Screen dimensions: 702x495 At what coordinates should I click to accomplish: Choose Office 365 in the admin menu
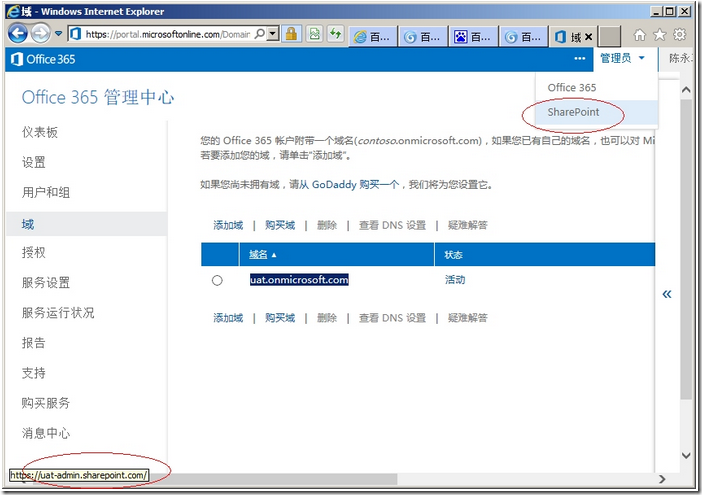point(572,88)
